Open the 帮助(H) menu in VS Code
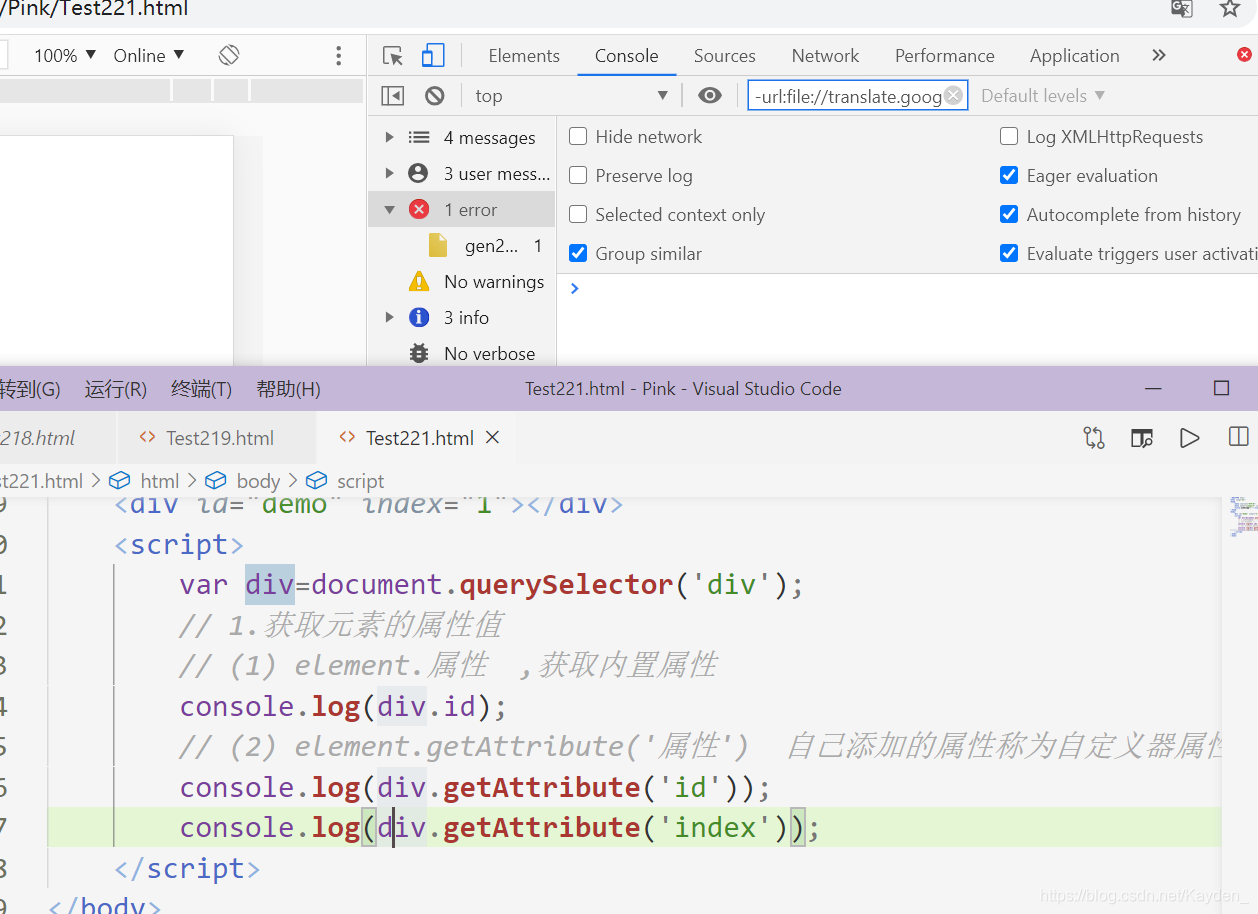Viewport: 1258px width, 914px height. click(289, 389)
